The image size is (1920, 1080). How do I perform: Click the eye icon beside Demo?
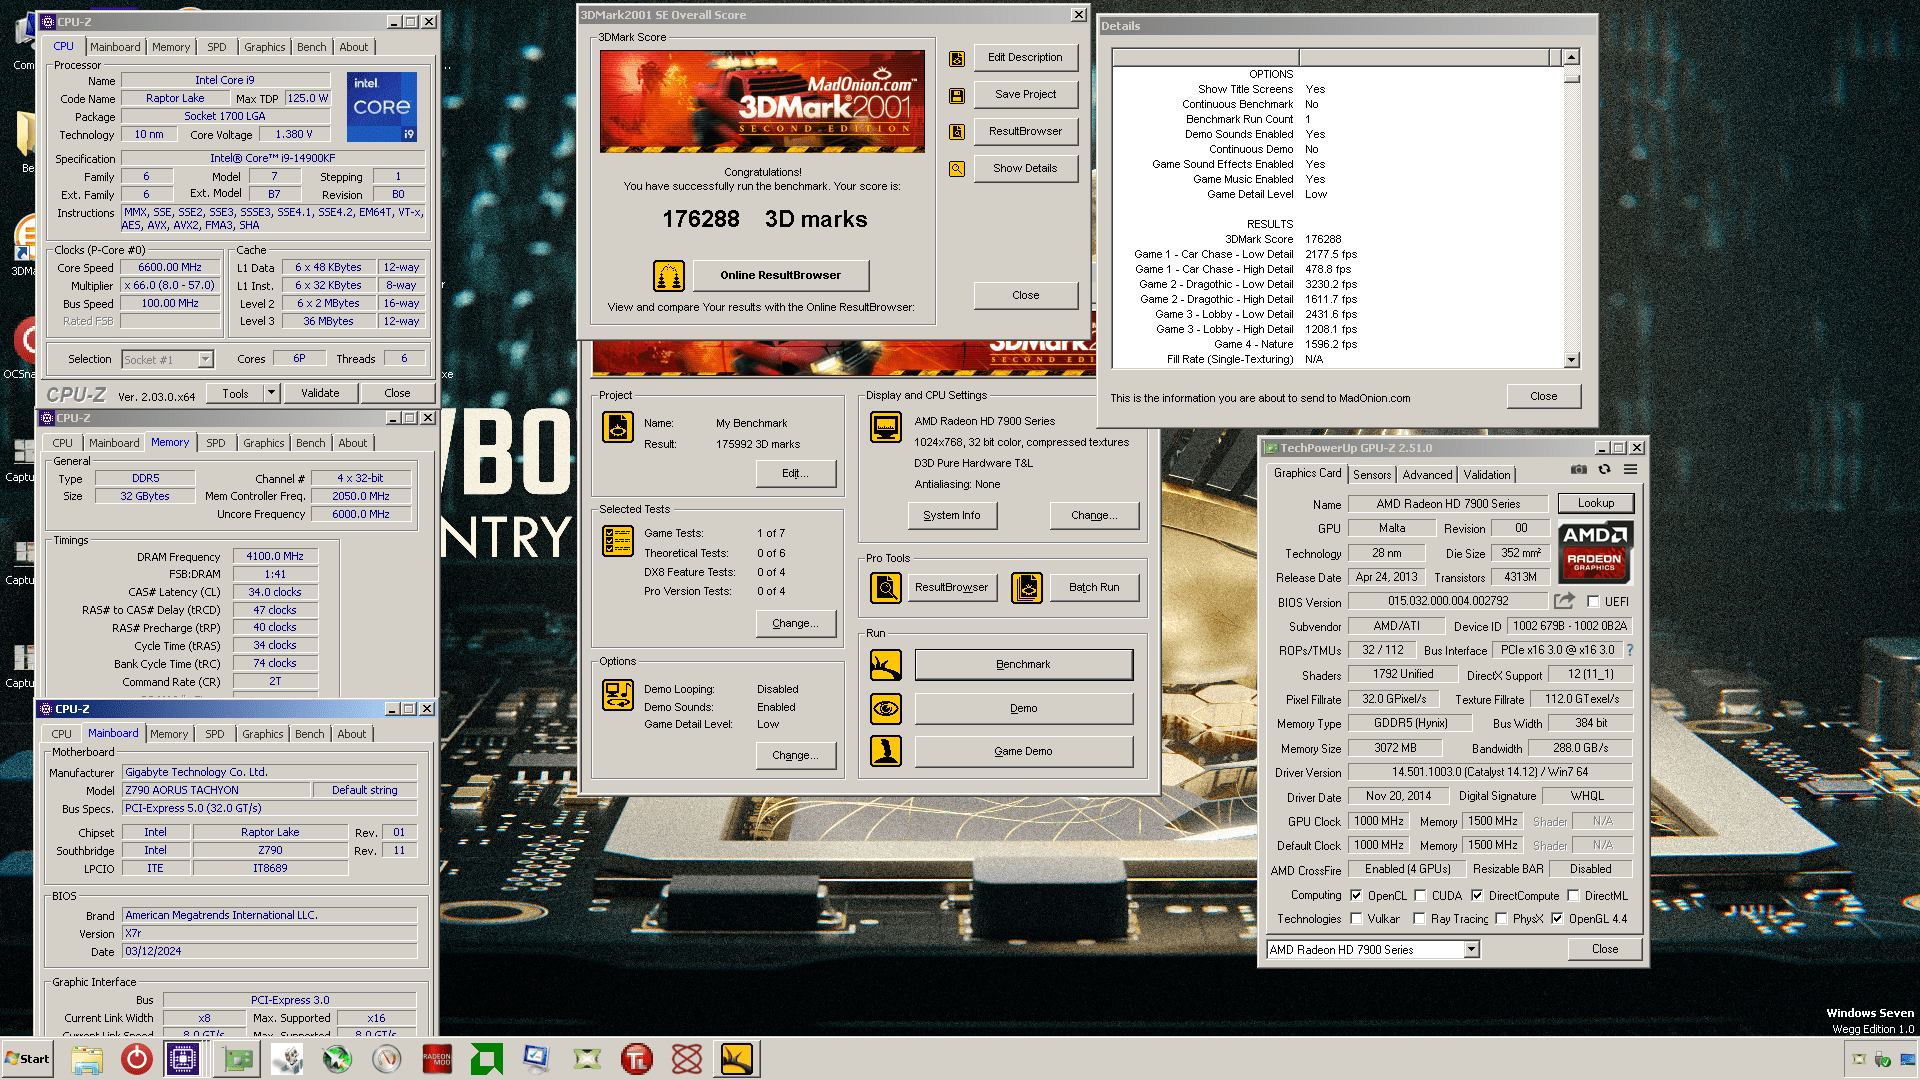[x=886, y=709]
